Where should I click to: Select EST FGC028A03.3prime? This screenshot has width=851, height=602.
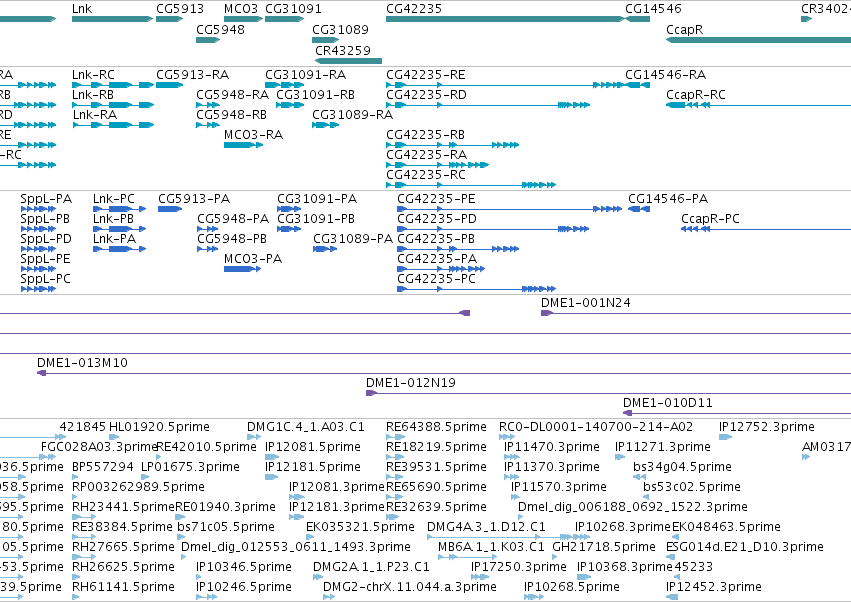[x=99, y=447]
